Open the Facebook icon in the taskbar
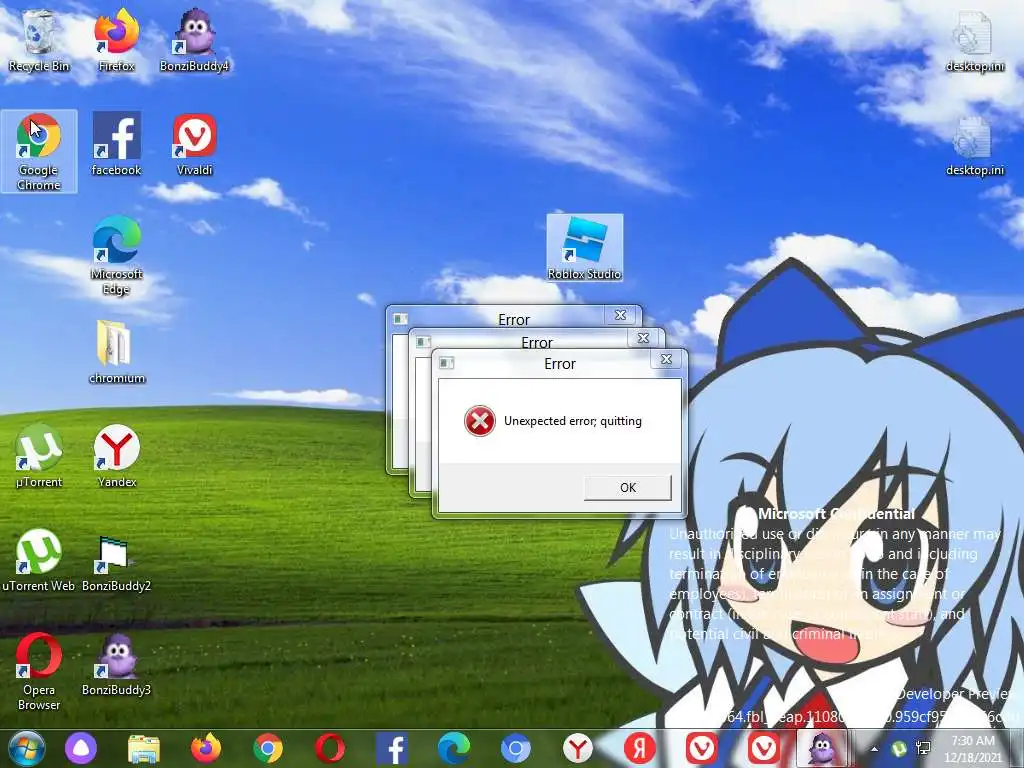 click(x=392, y=749)
